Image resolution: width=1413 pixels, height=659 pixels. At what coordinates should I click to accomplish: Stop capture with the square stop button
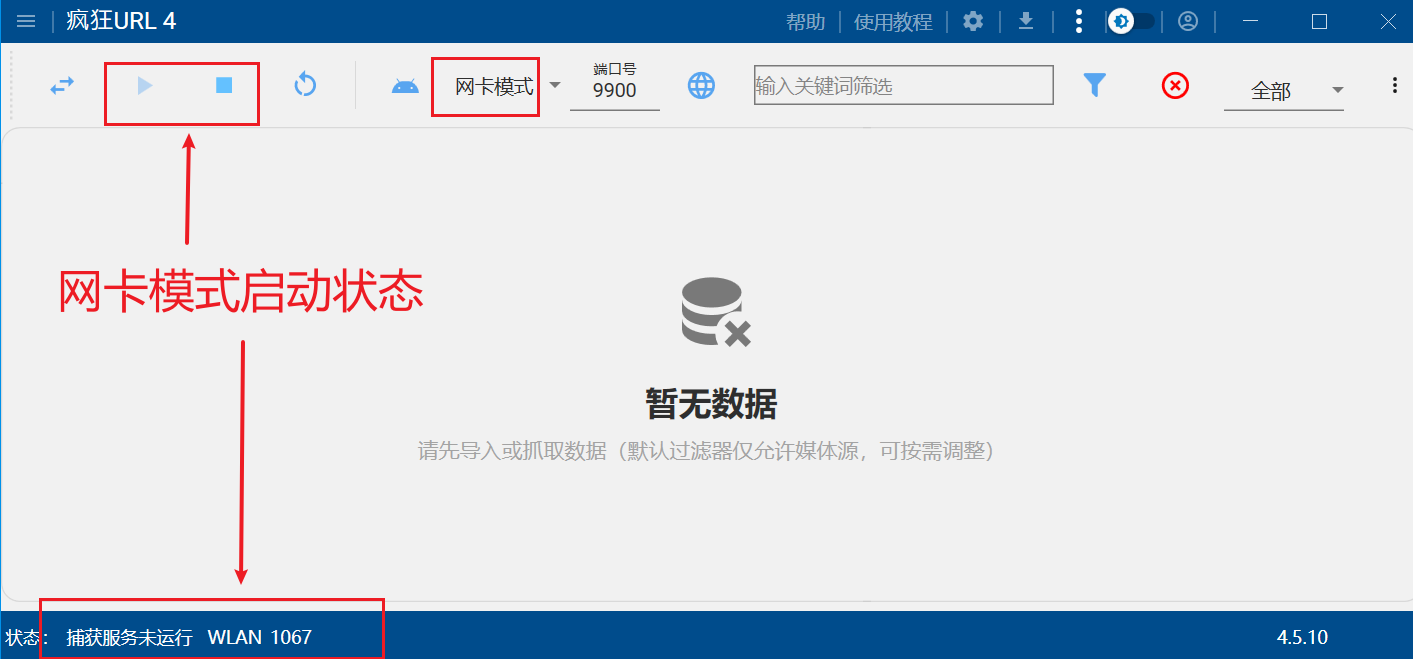tap(224, 86)
